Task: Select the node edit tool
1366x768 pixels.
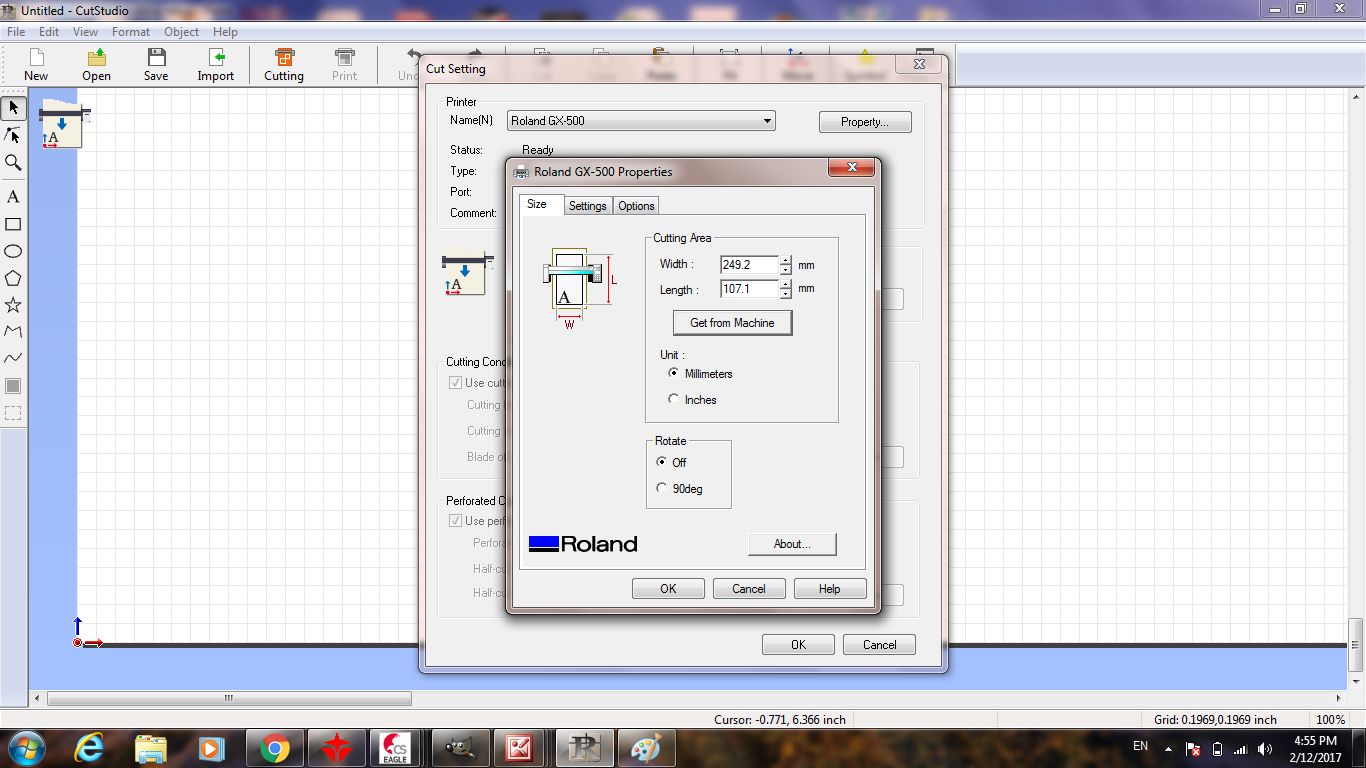Action: coord(13,135)
